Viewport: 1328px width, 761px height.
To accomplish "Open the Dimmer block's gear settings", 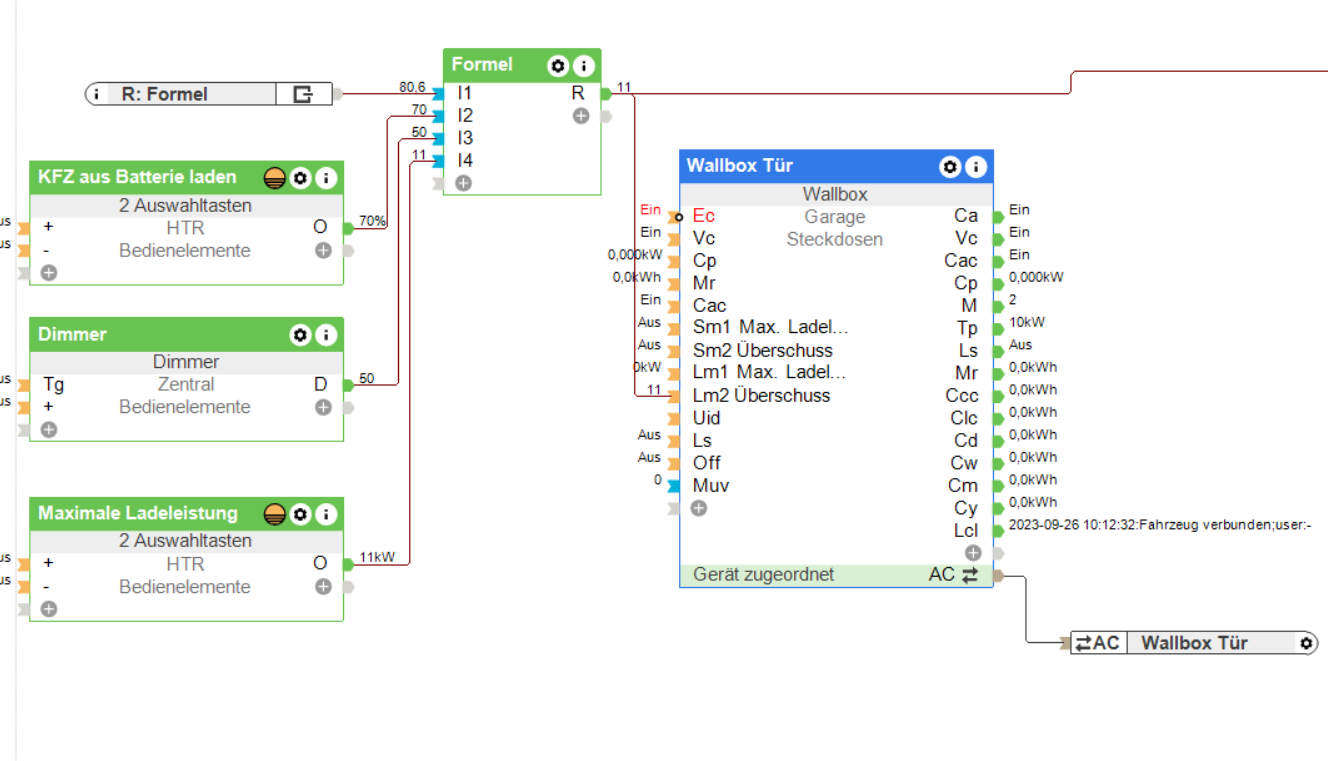I will [x=300, y=335].
